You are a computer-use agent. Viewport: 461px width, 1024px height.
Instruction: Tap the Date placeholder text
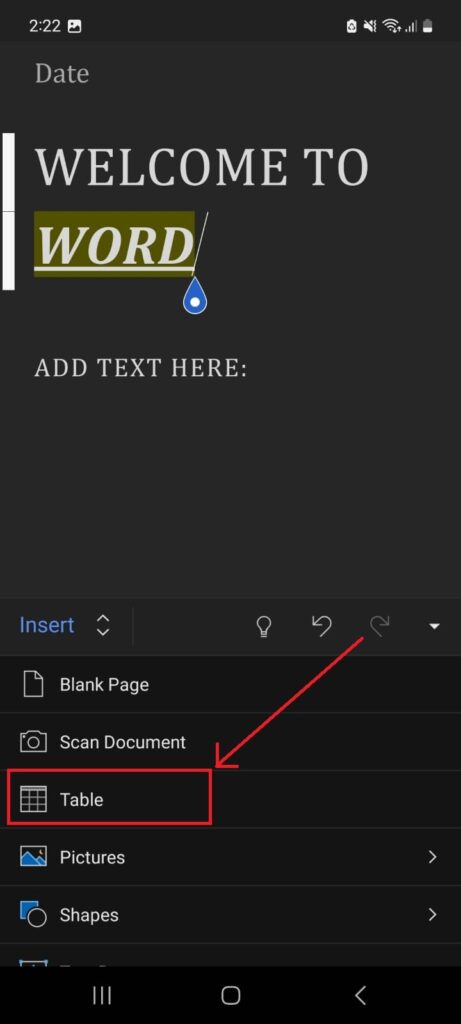click(62, 73)
